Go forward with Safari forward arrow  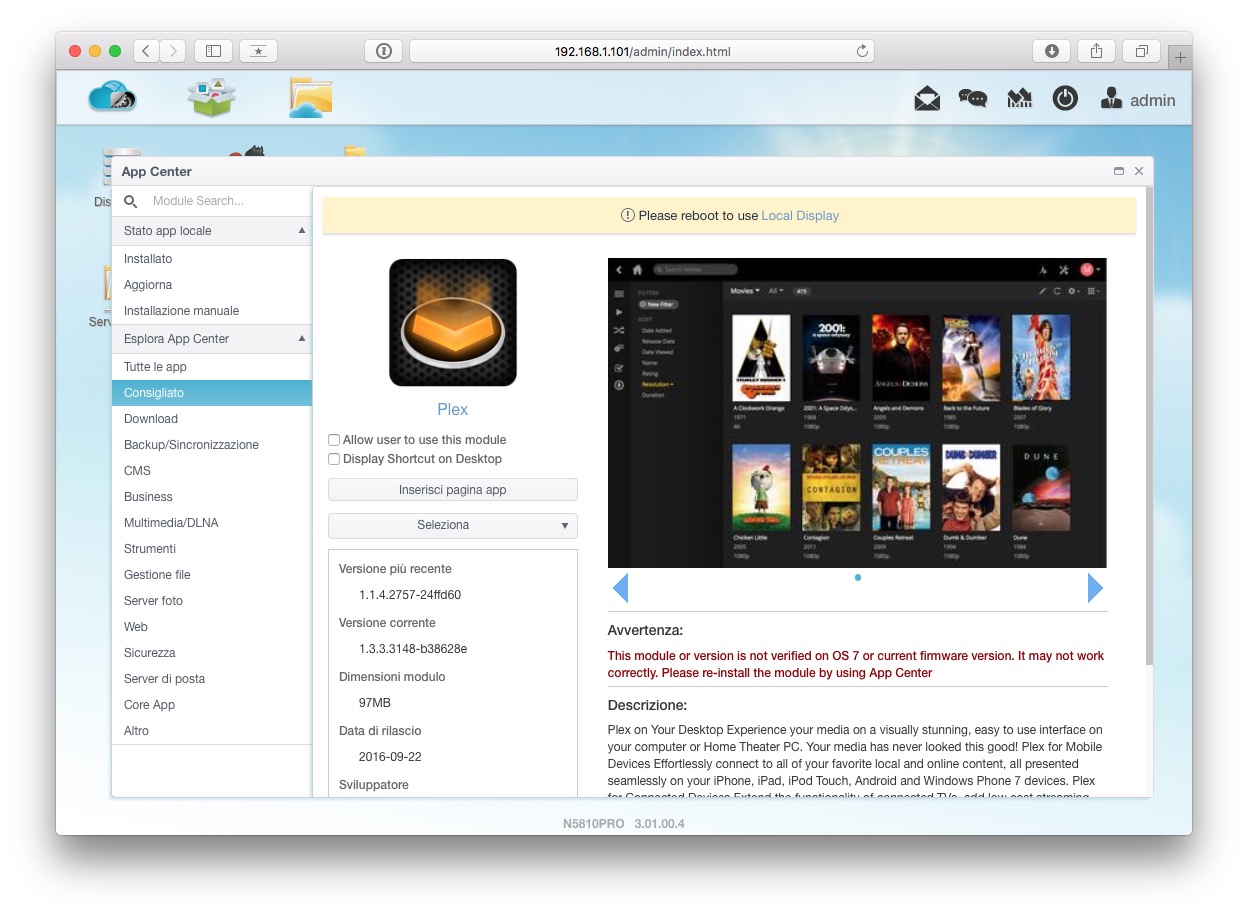(x=173, y=51)
